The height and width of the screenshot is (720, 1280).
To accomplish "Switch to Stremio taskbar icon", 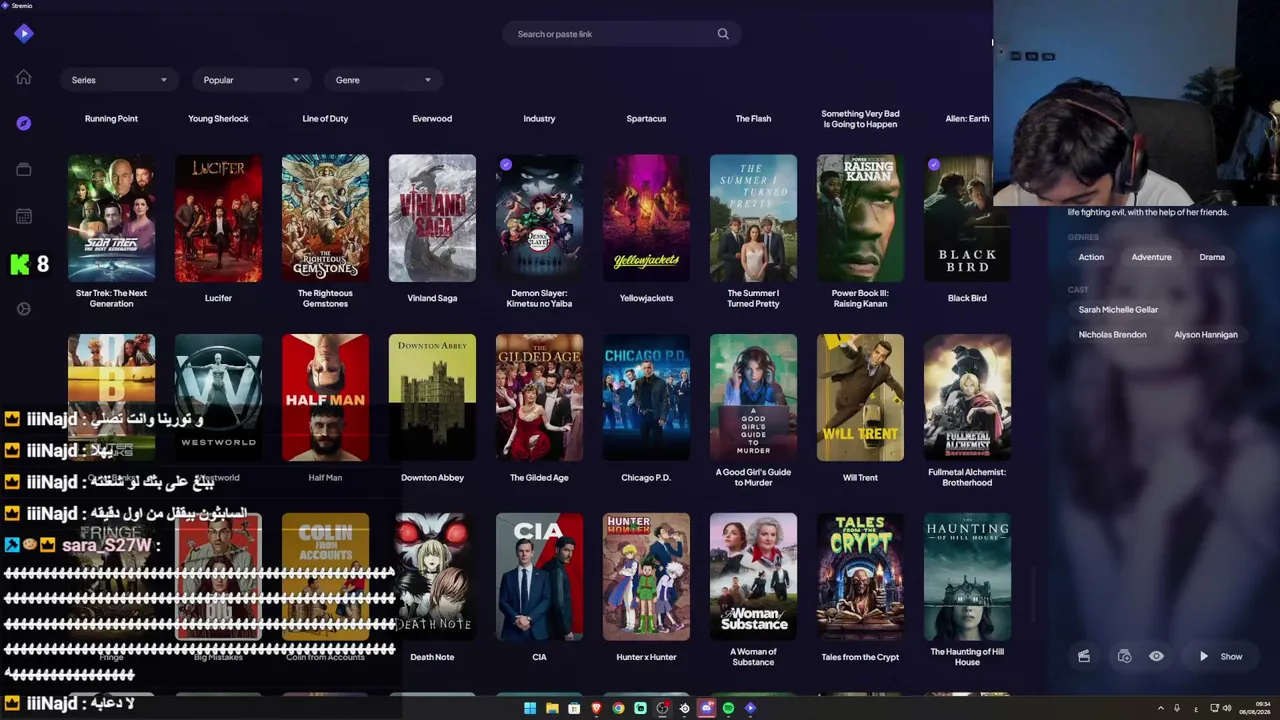I will tap(750, 708).
